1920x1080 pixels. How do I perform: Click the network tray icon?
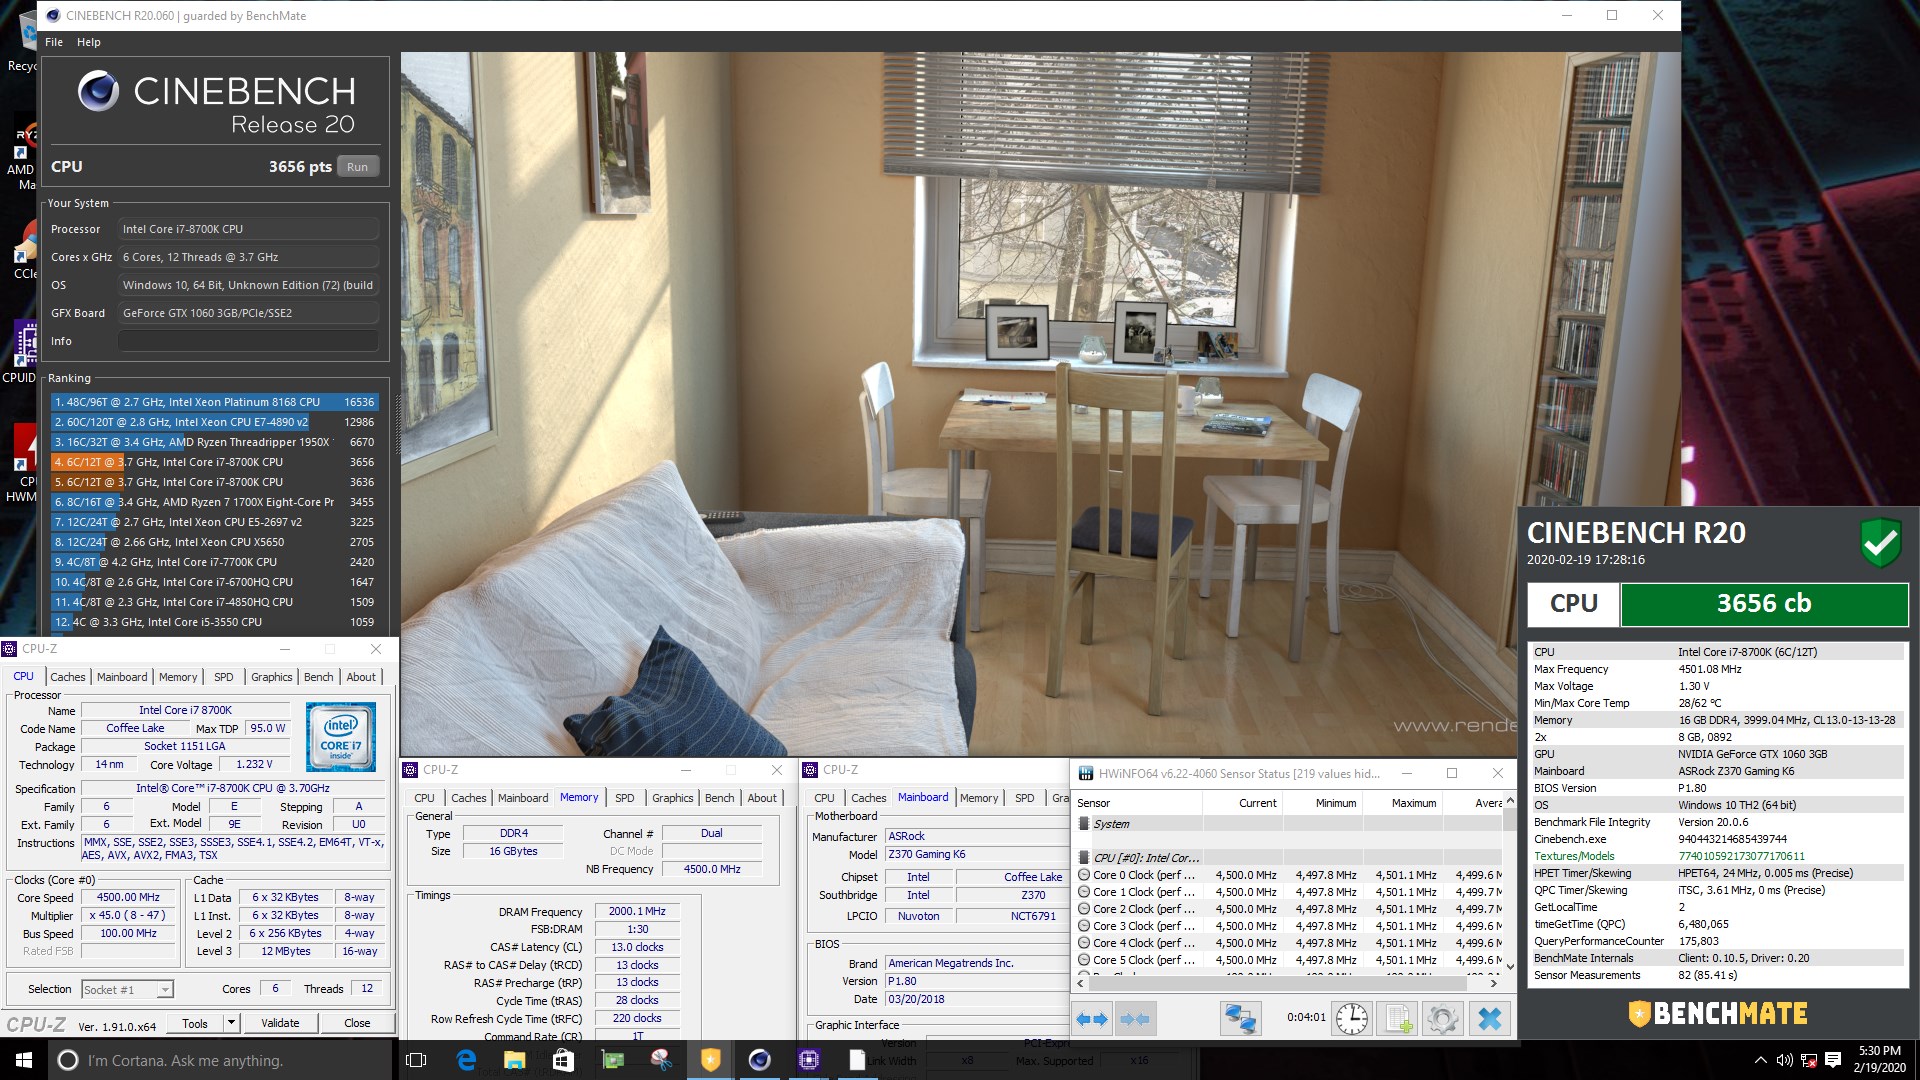(1809, 1060)
